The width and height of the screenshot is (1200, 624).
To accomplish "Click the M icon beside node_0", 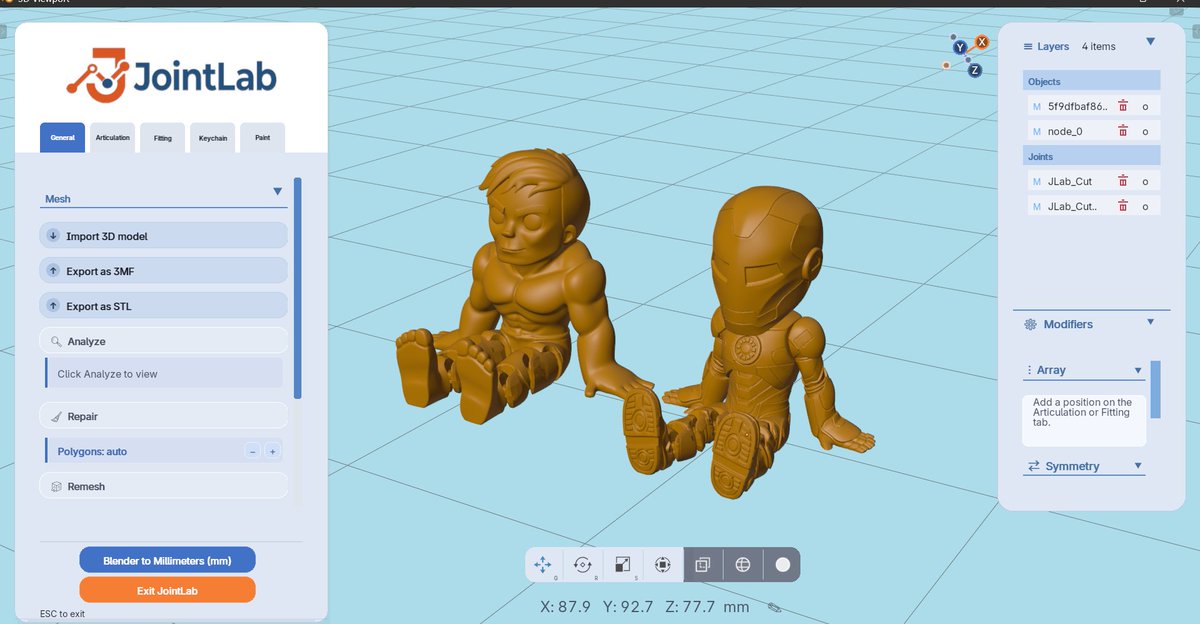I will [1037, 131].
